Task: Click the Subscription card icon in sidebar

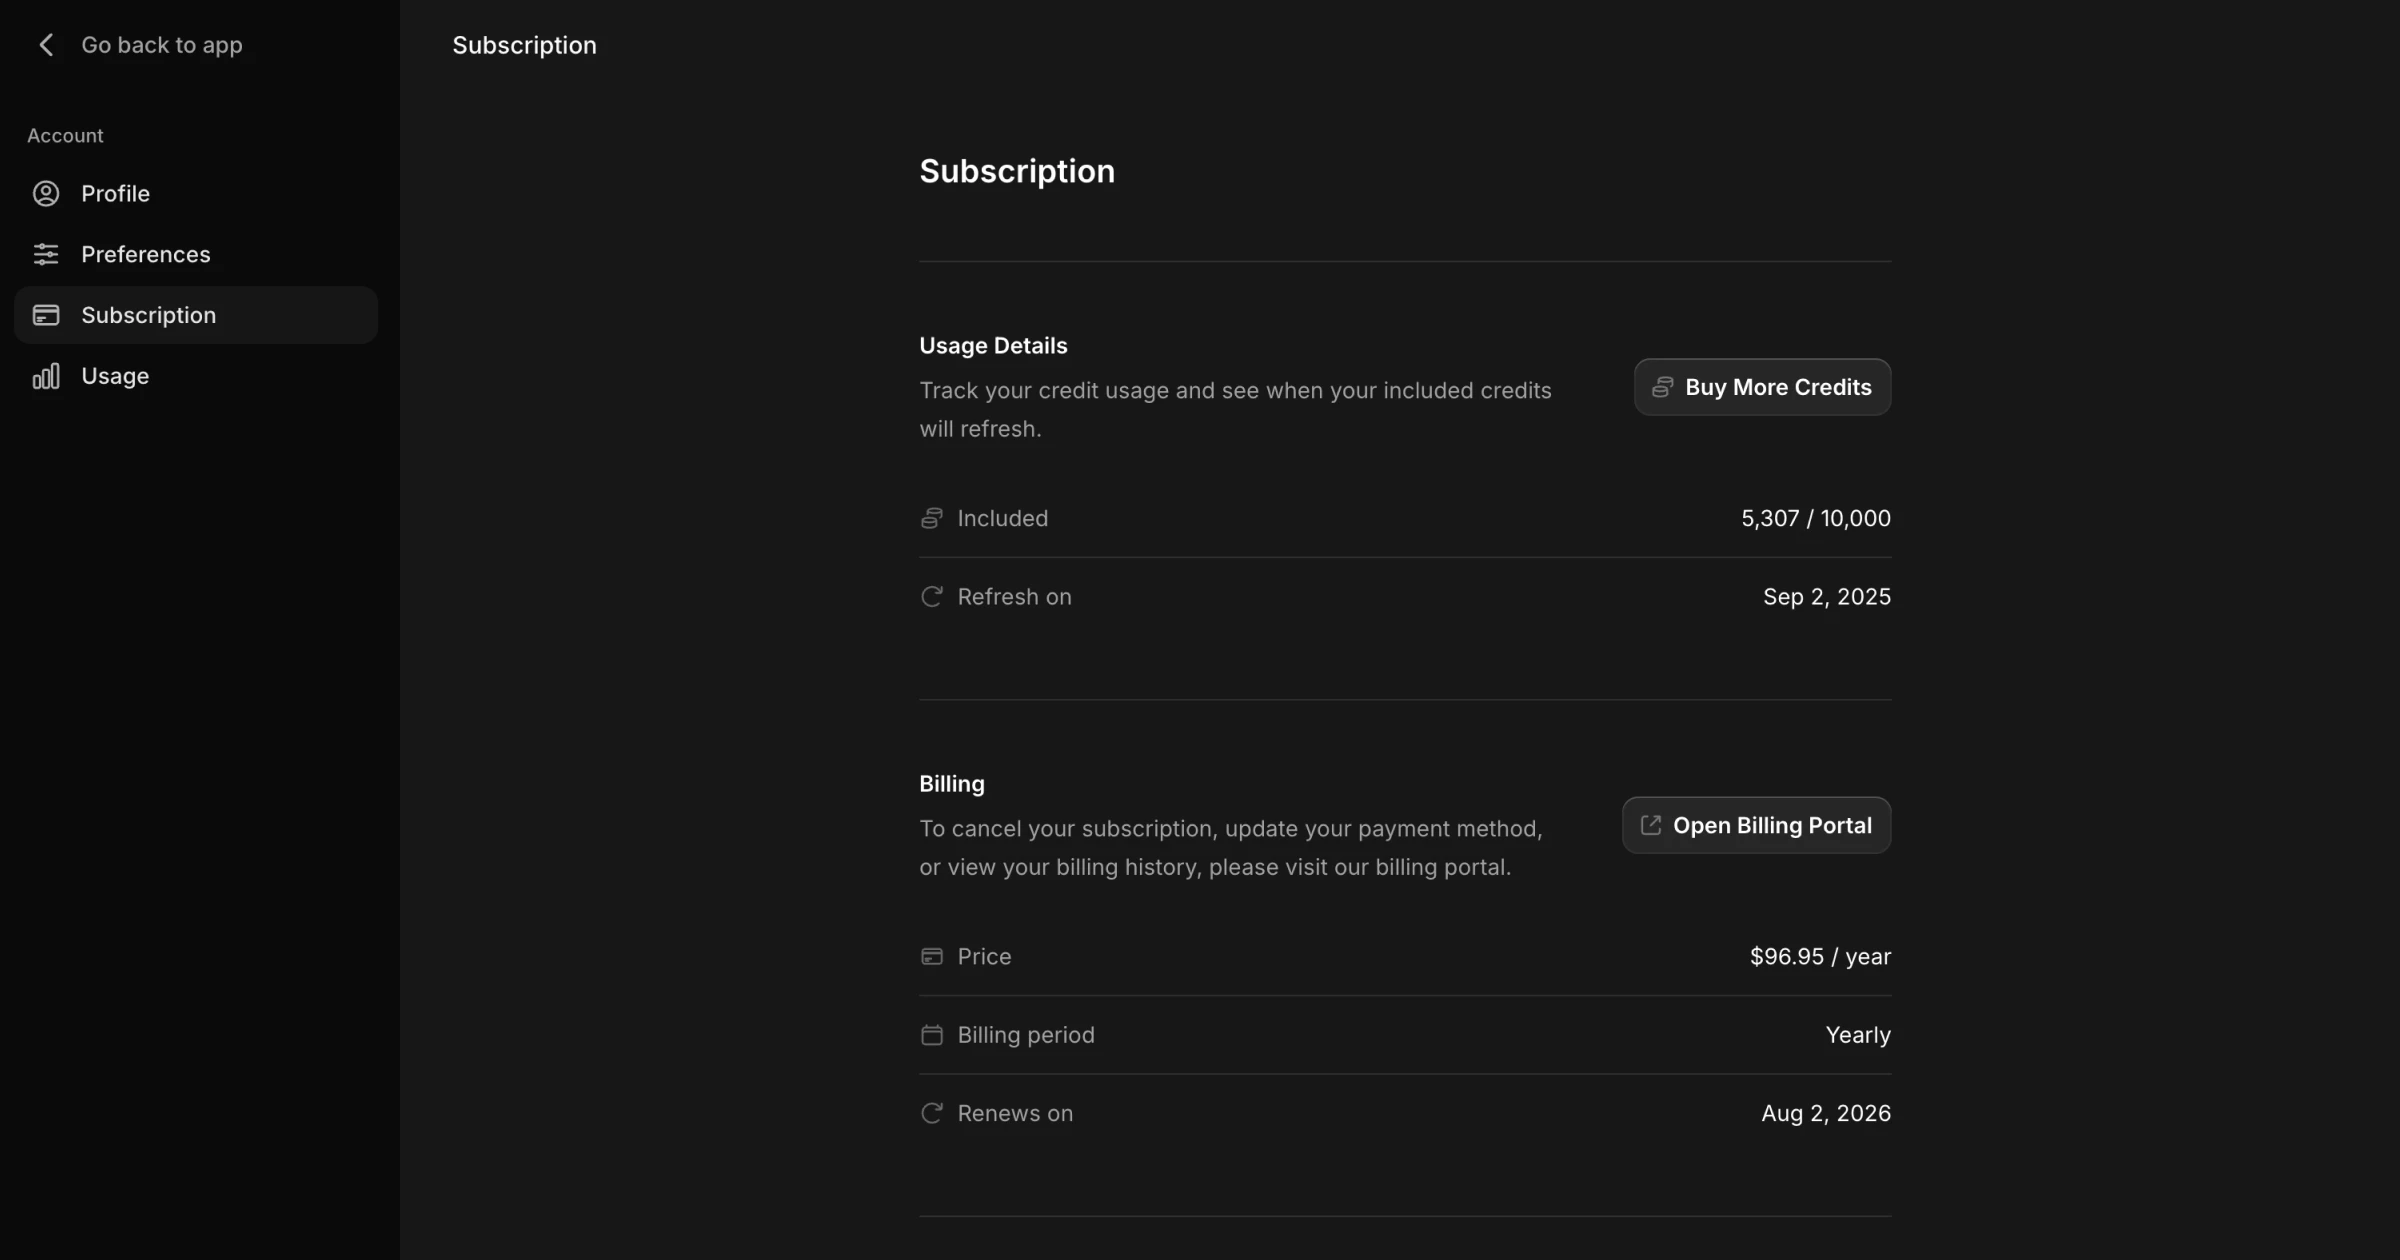Action: (x=46, y=315)
